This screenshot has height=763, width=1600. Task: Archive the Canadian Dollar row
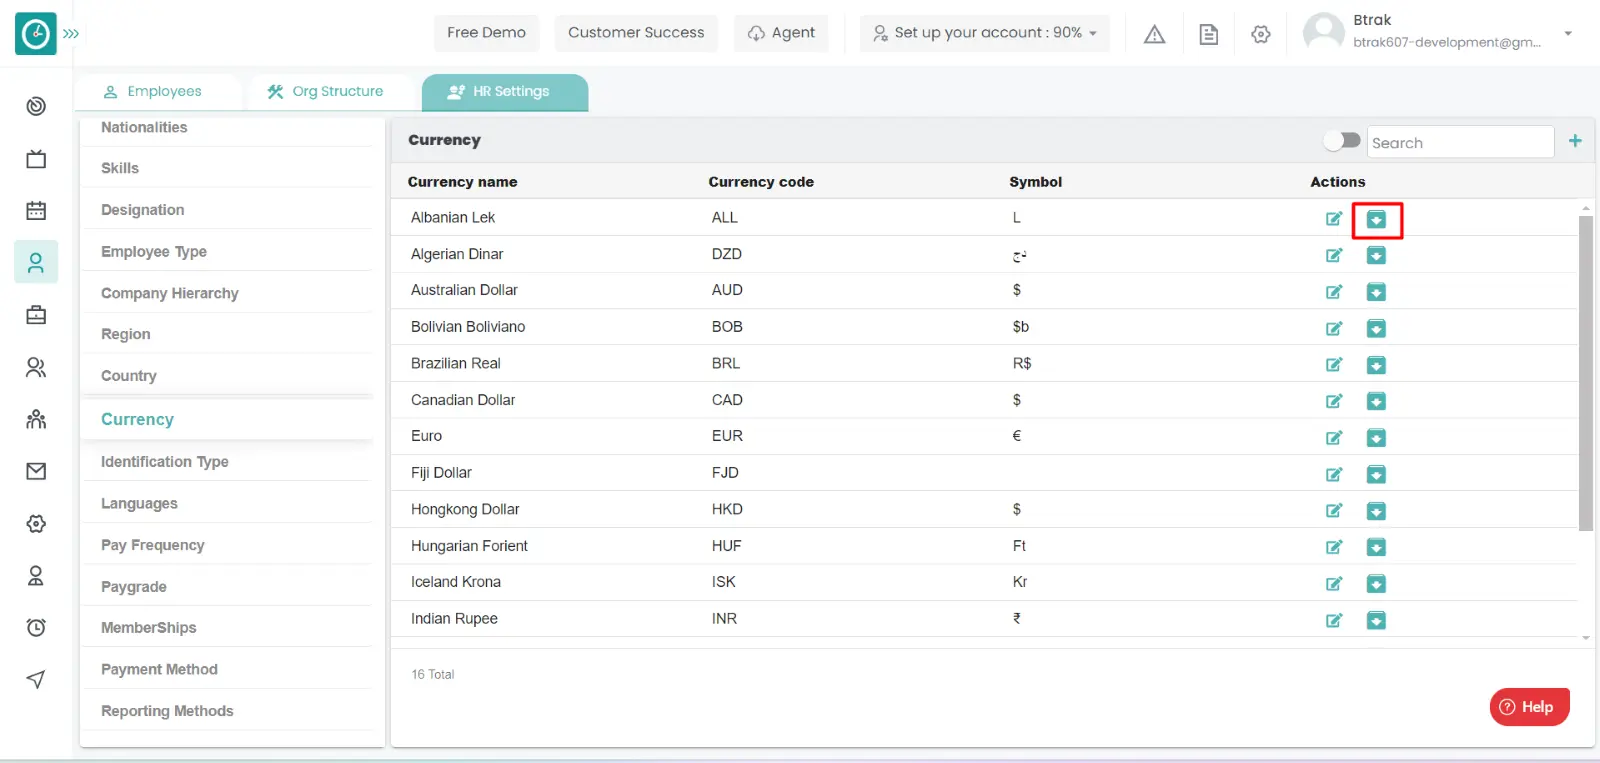(1376, 401)
